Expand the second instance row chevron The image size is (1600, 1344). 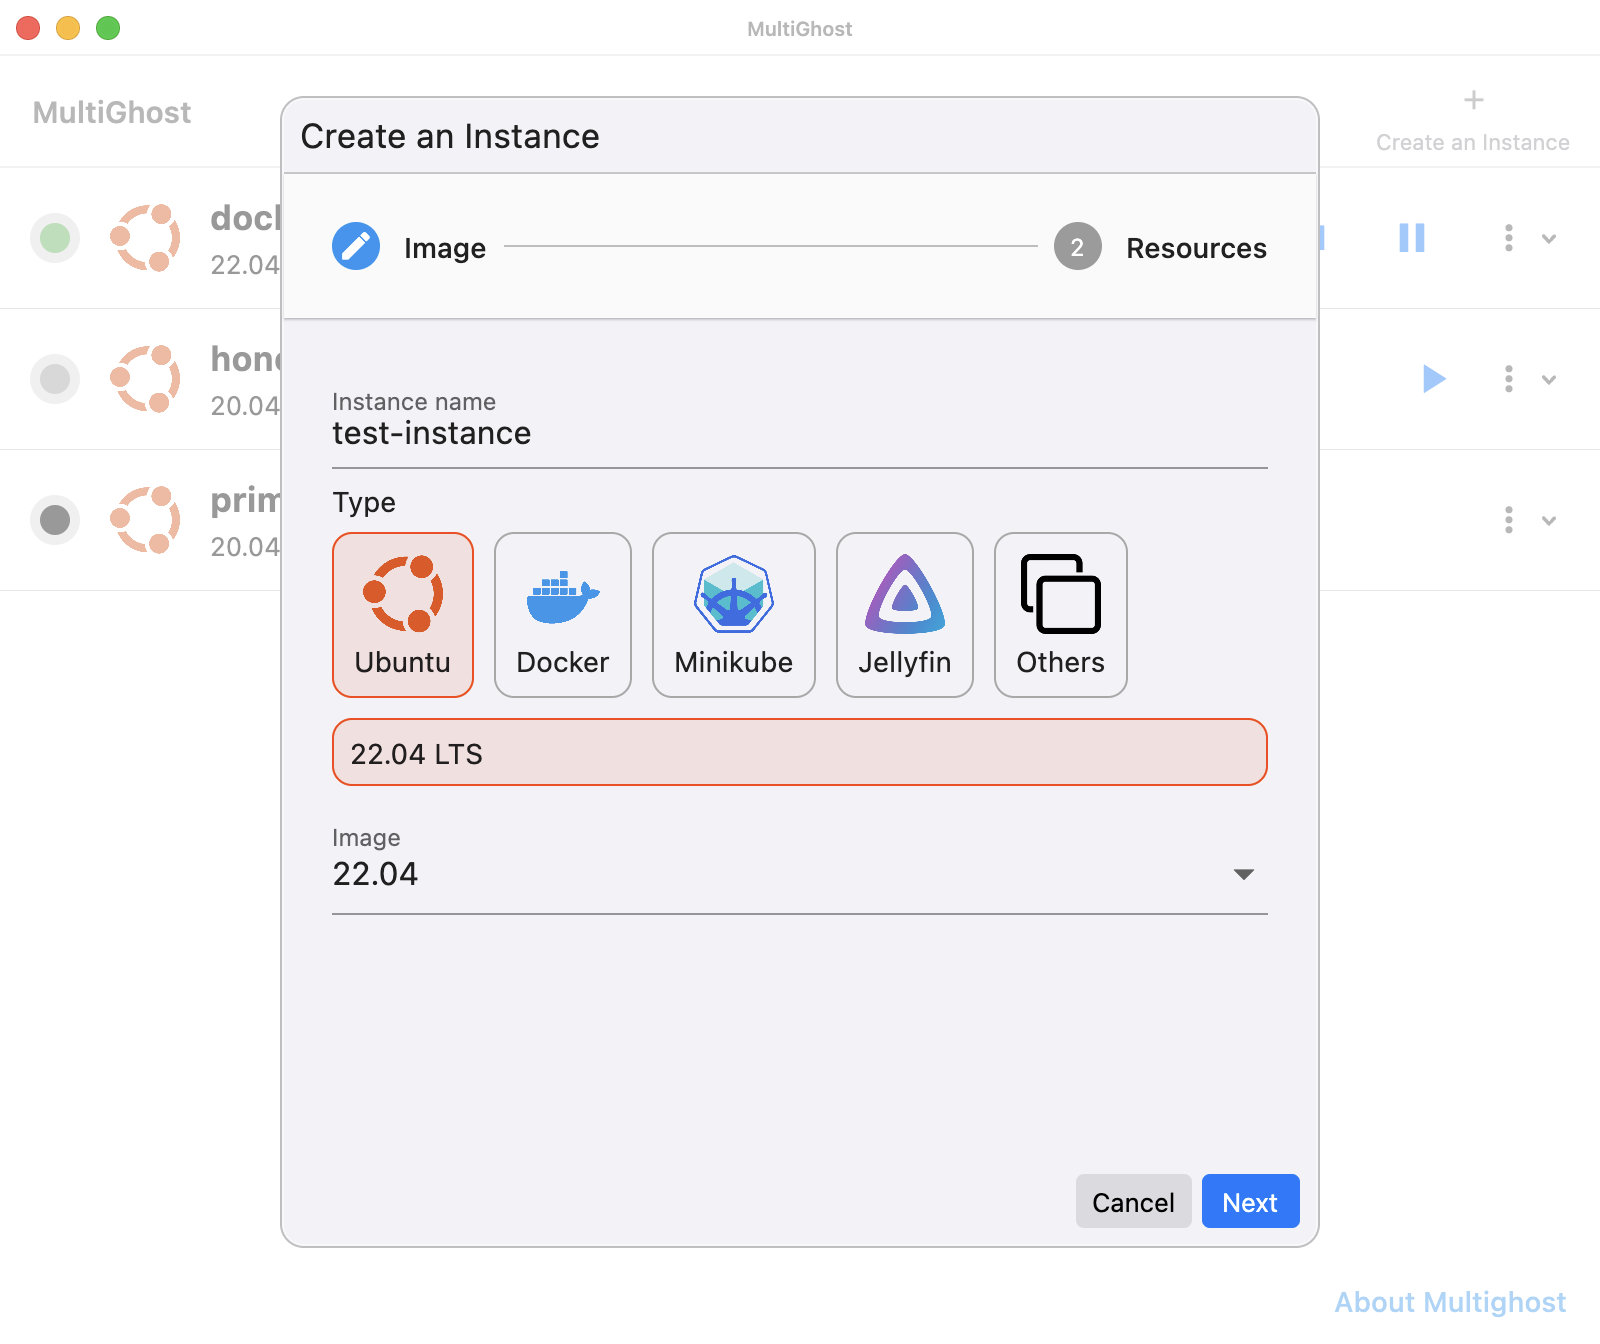pyautogui.click(x=1549, y=380)
